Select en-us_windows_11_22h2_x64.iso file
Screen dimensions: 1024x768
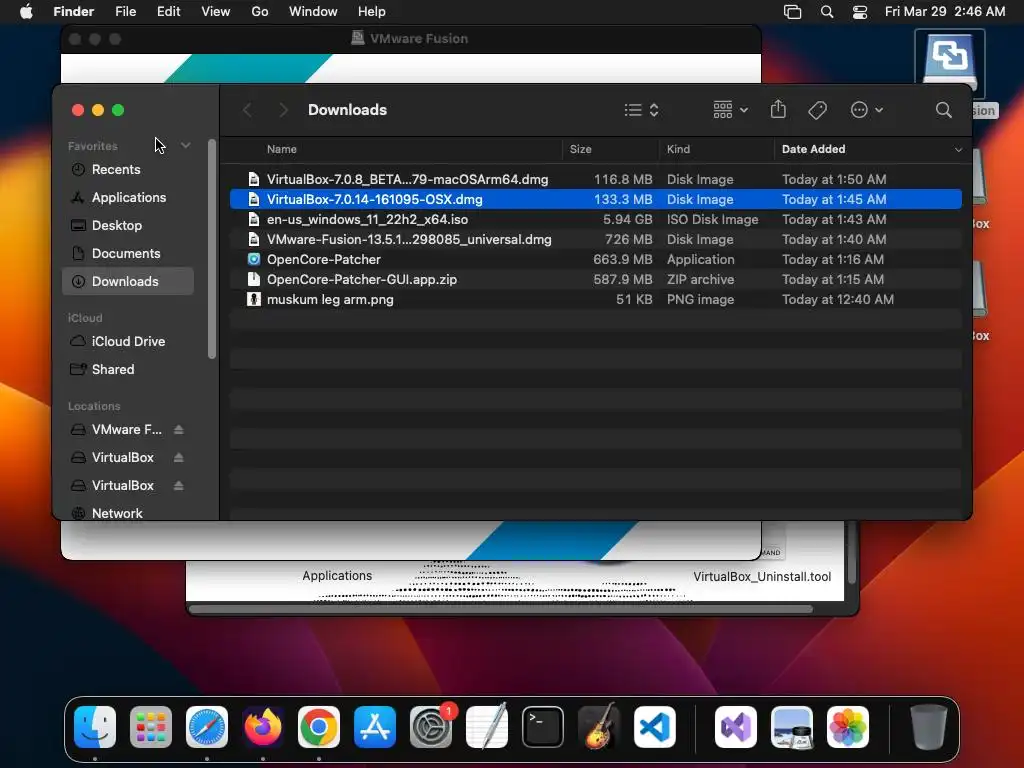[596, 219]
